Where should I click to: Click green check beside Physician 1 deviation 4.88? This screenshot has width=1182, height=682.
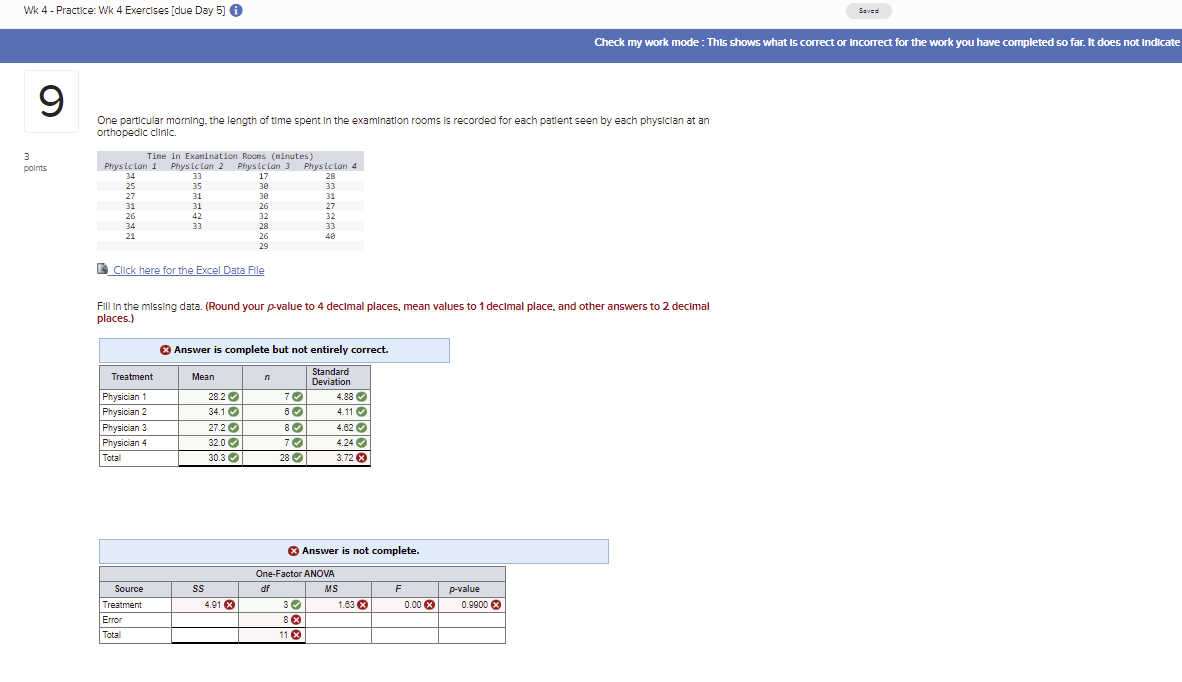point(362,397)
